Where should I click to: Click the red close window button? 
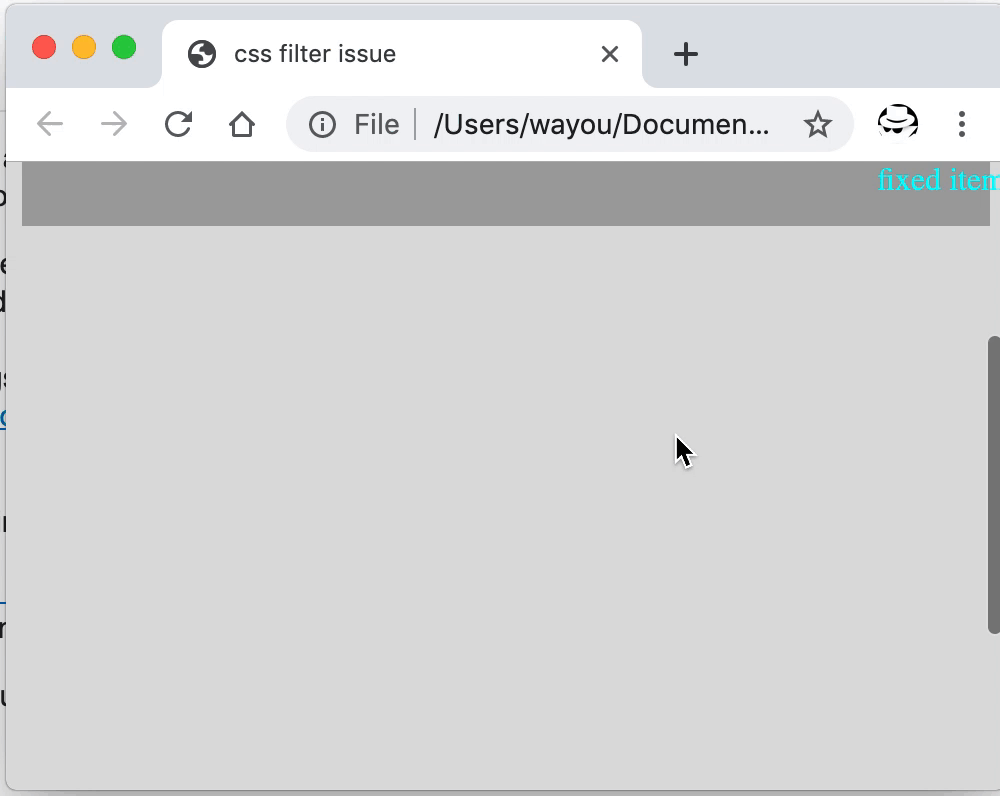click(x=44, y=47)
